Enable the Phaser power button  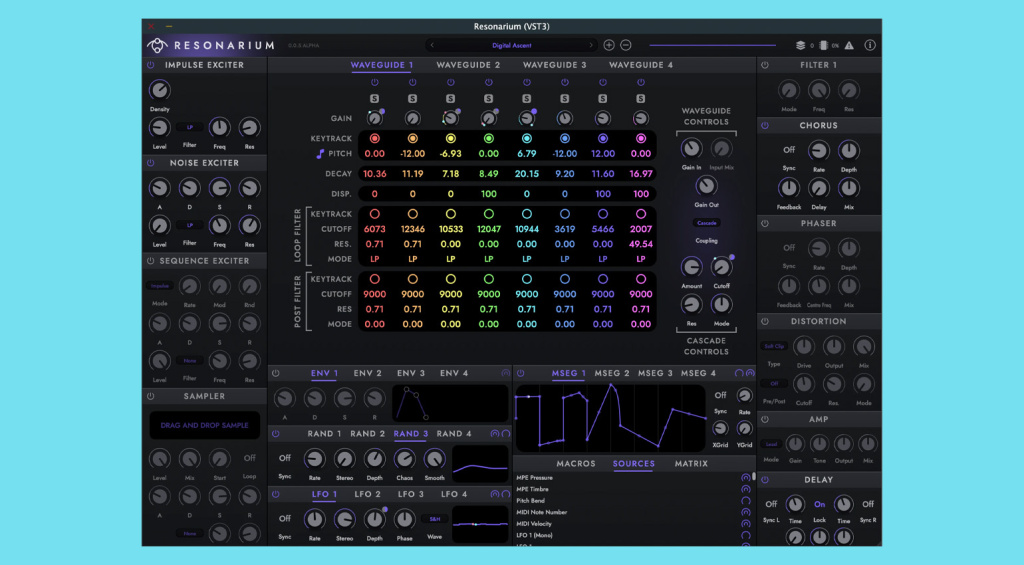[x=765, y=223]
